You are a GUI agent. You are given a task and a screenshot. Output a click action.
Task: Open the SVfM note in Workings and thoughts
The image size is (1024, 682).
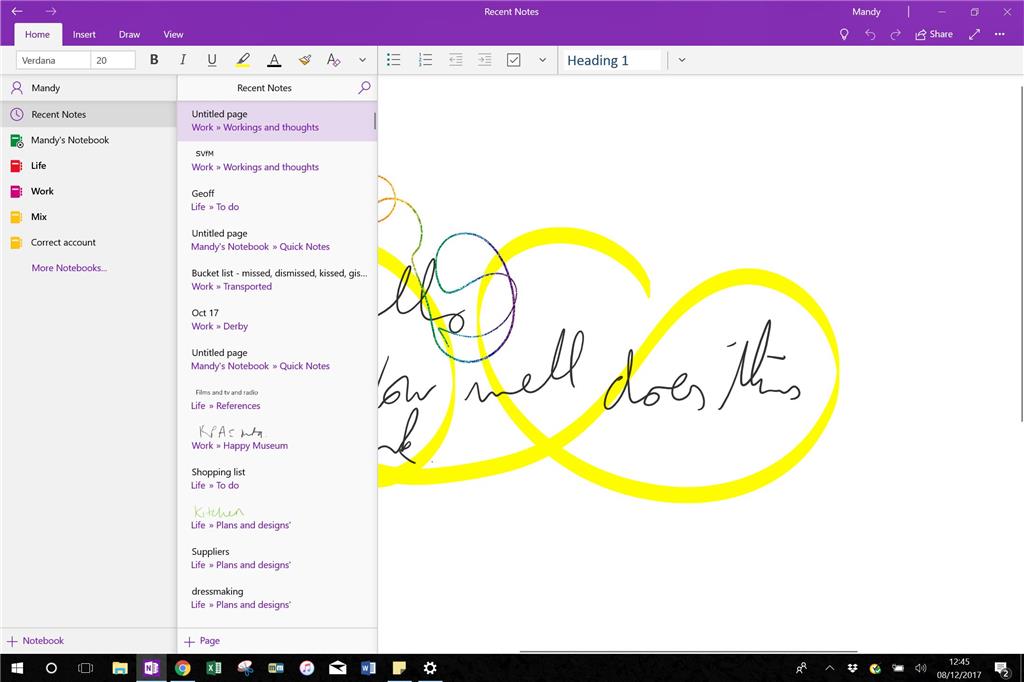(x=276, y=161)
